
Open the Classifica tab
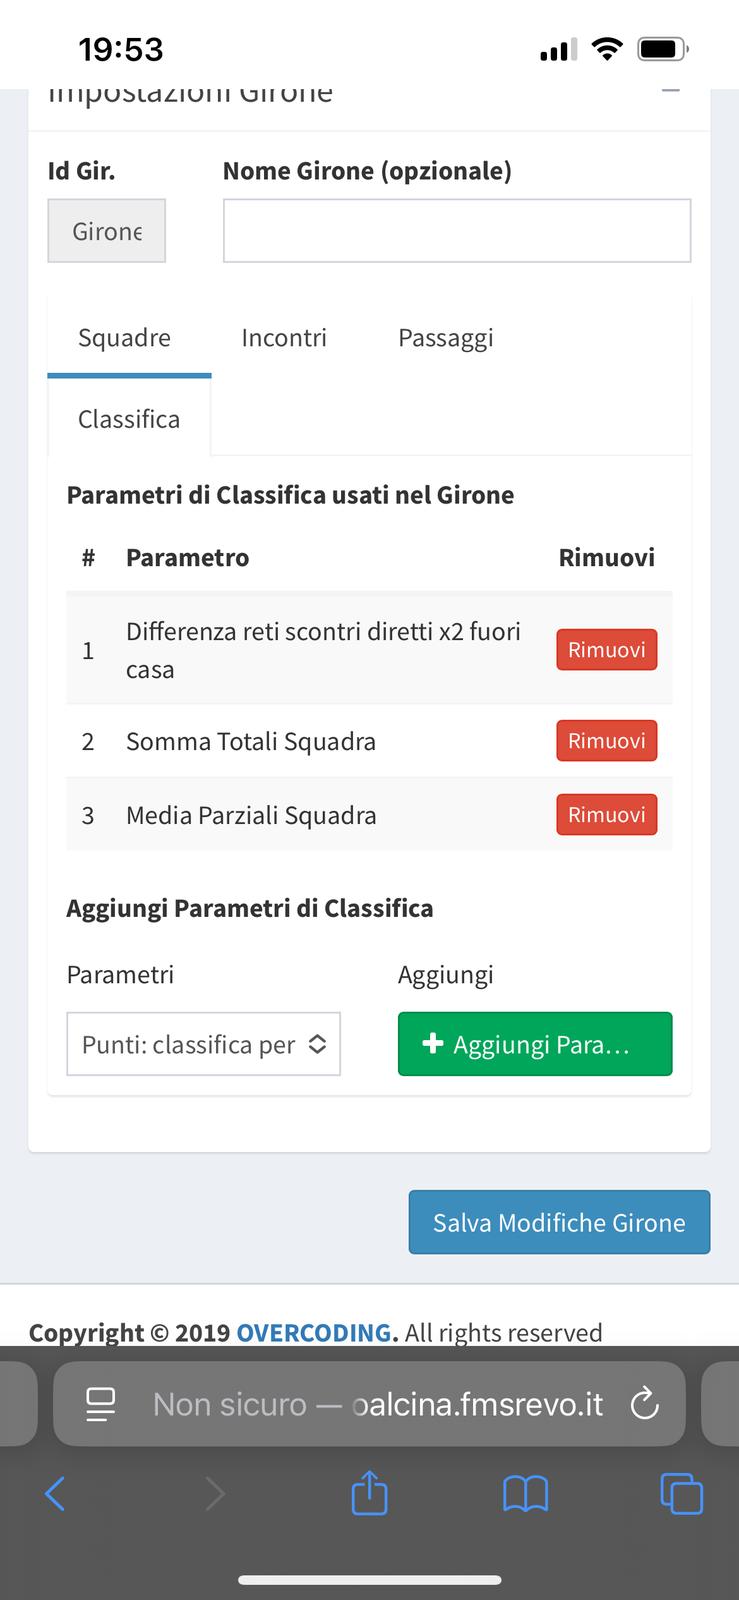click(129, 419)
